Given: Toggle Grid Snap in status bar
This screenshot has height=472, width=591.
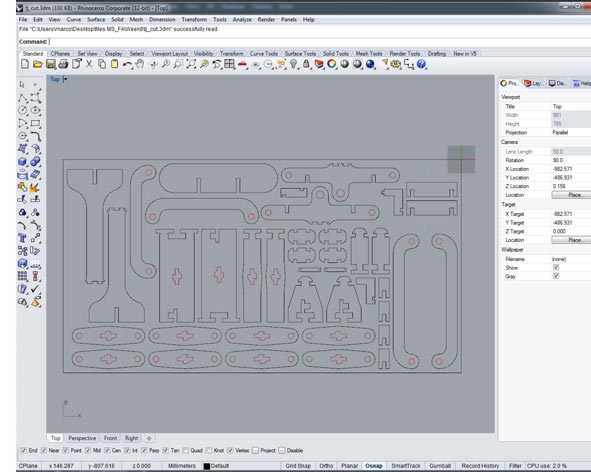Looking at the screenshot, I should point(298,466).
